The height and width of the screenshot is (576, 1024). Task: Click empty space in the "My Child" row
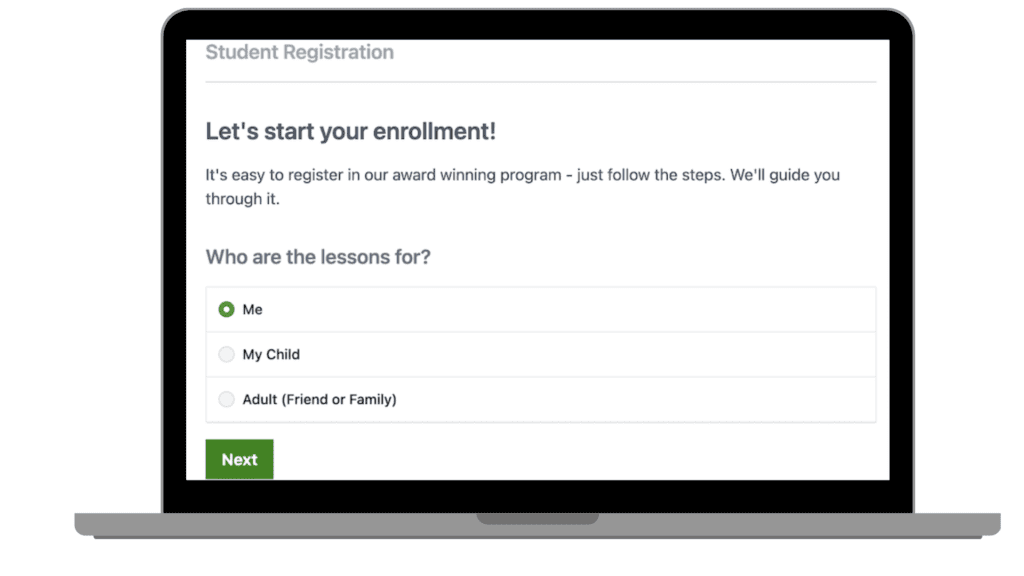point(600,355)
